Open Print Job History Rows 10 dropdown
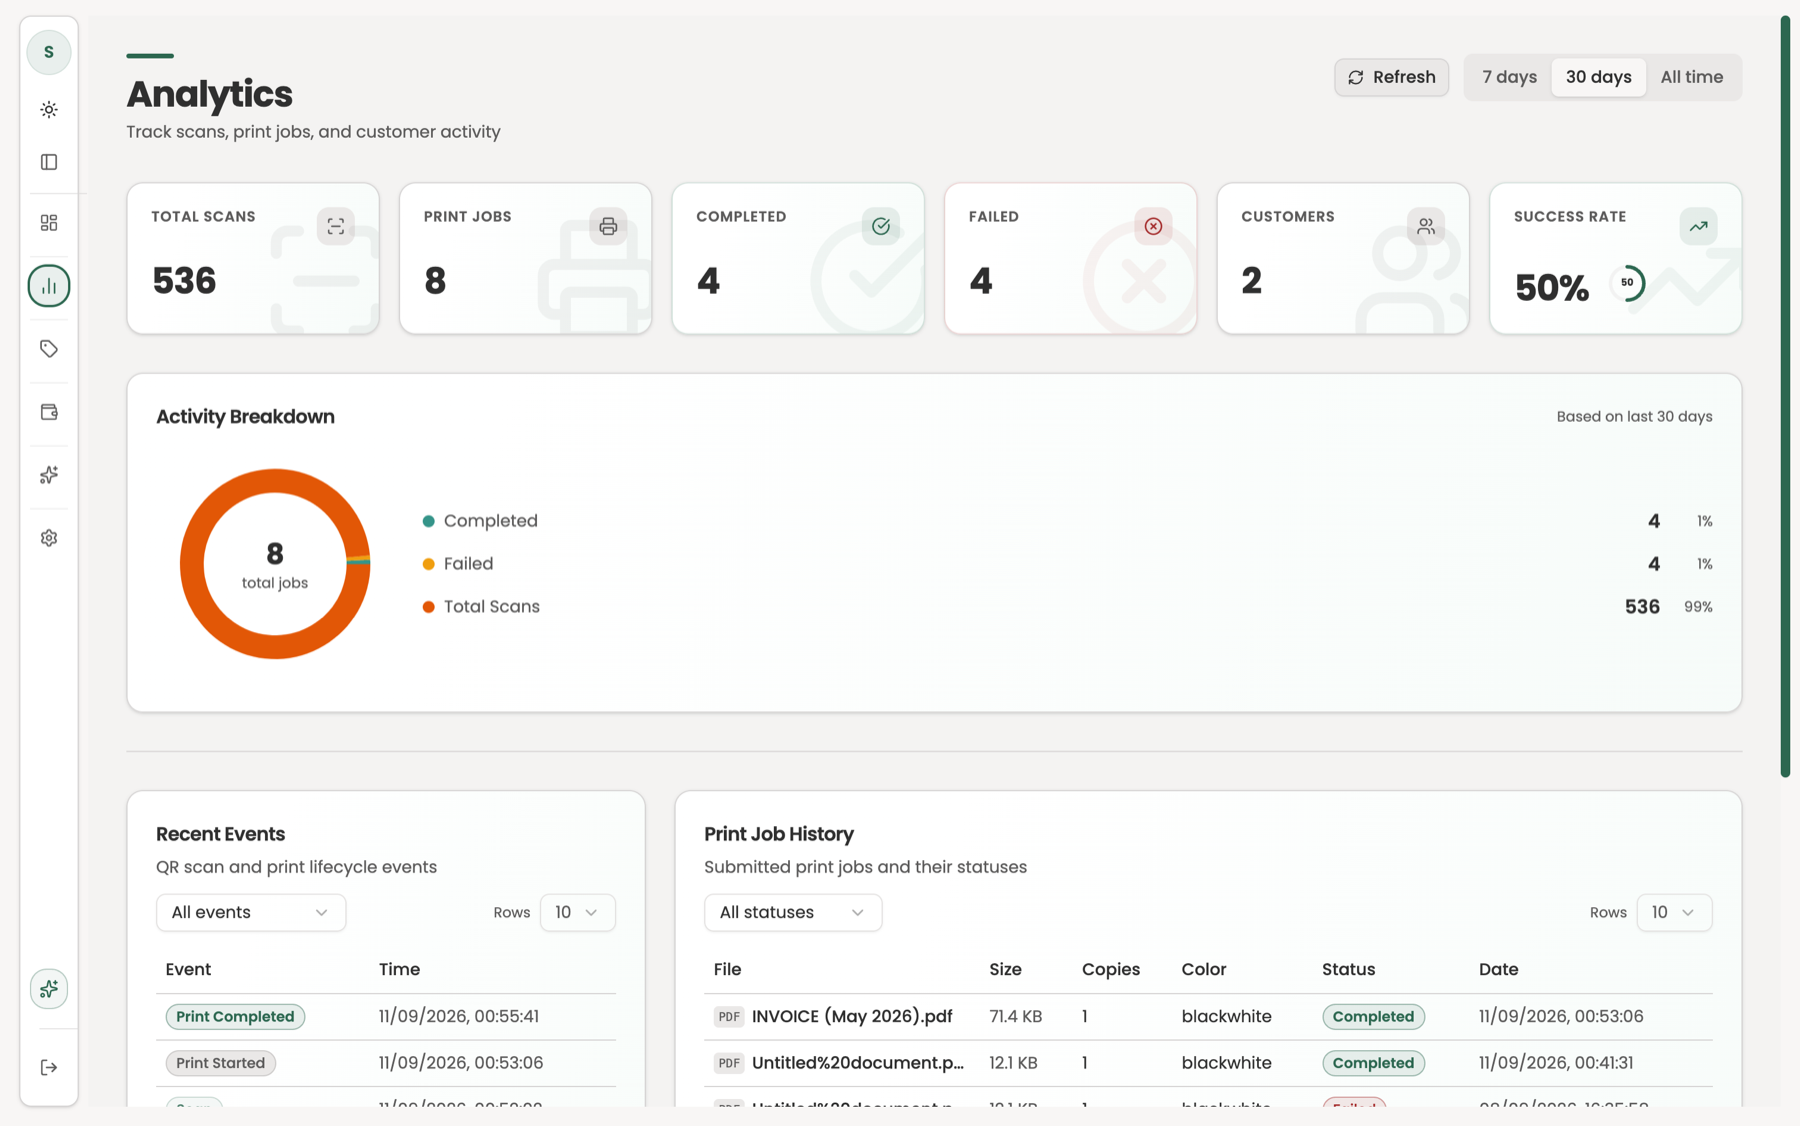1800x1126 pixels. click(x=1674, y=913)
